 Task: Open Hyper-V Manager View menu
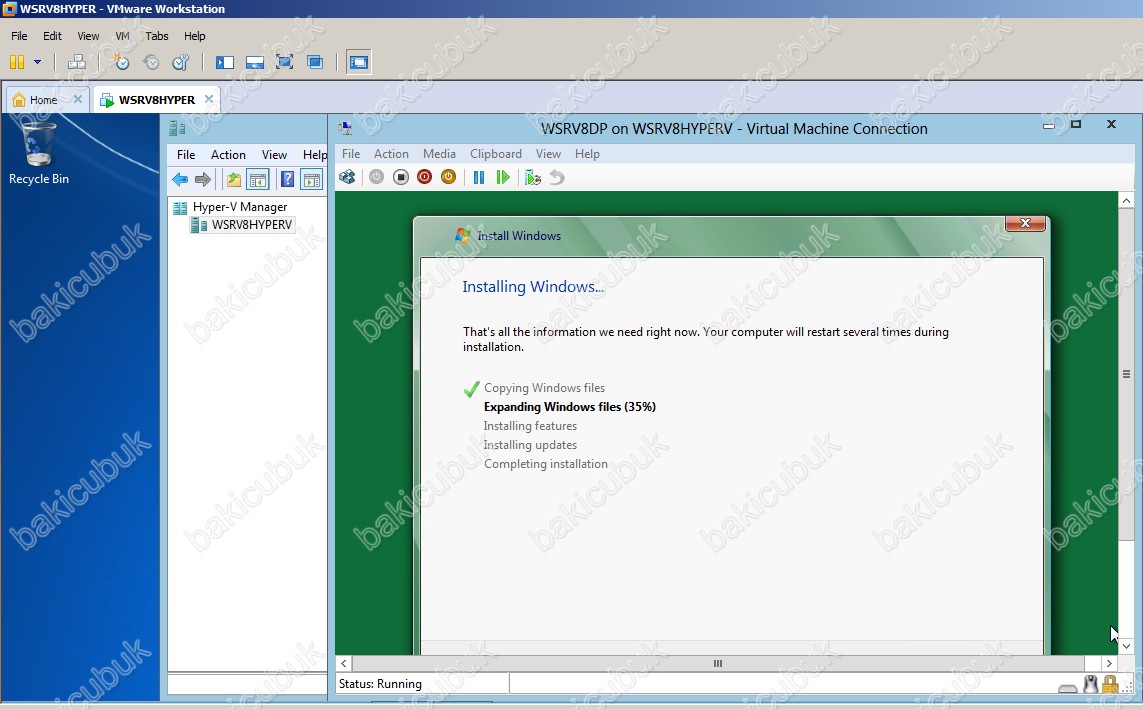click(274, 154)
